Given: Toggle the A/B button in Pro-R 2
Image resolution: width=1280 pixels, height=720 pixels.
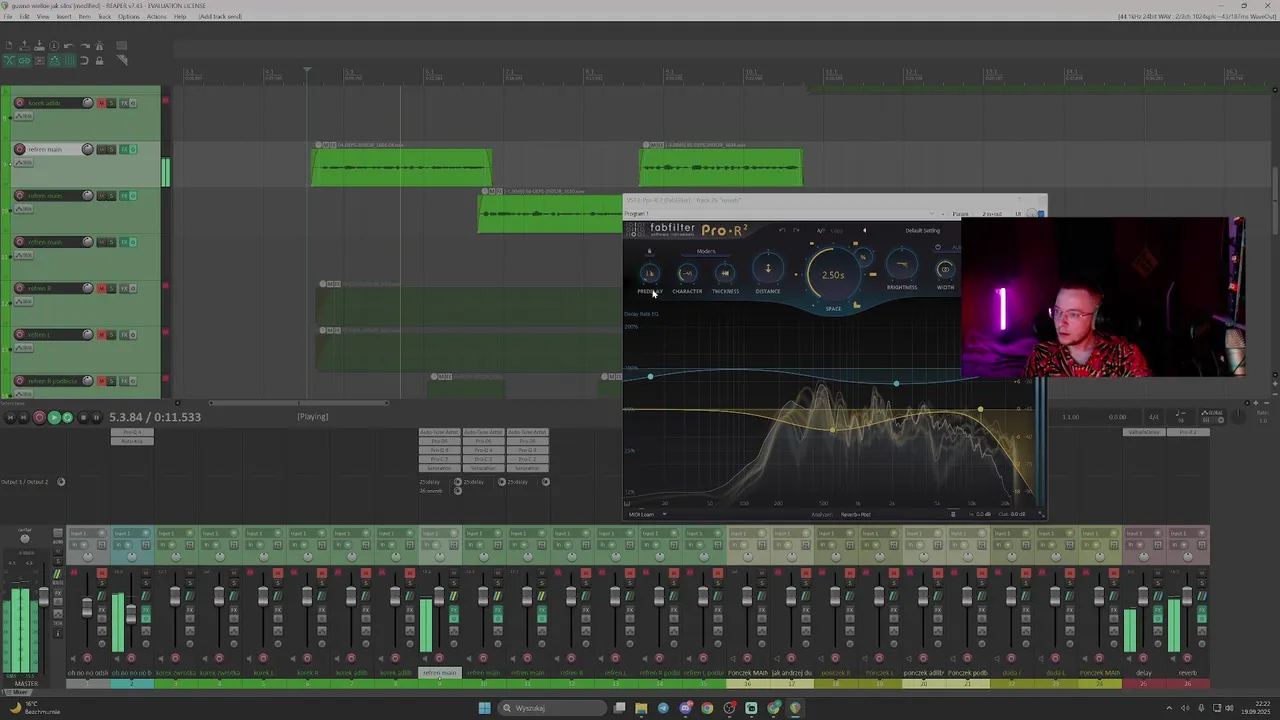Looking at the screenshot, I should 820,230.
